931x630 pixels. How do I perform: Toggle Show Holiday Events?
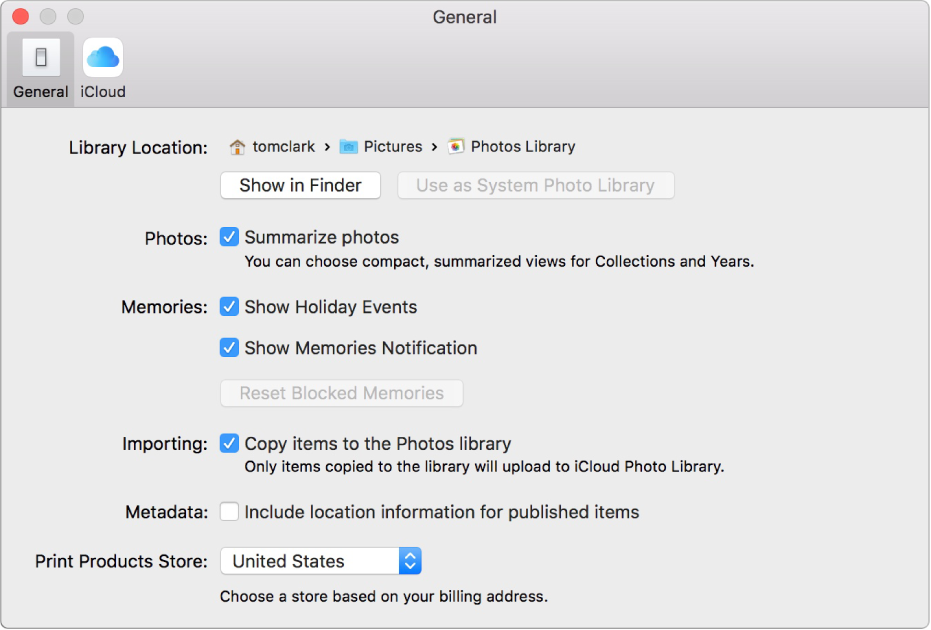pyautogui.click(x=229, y=307)
